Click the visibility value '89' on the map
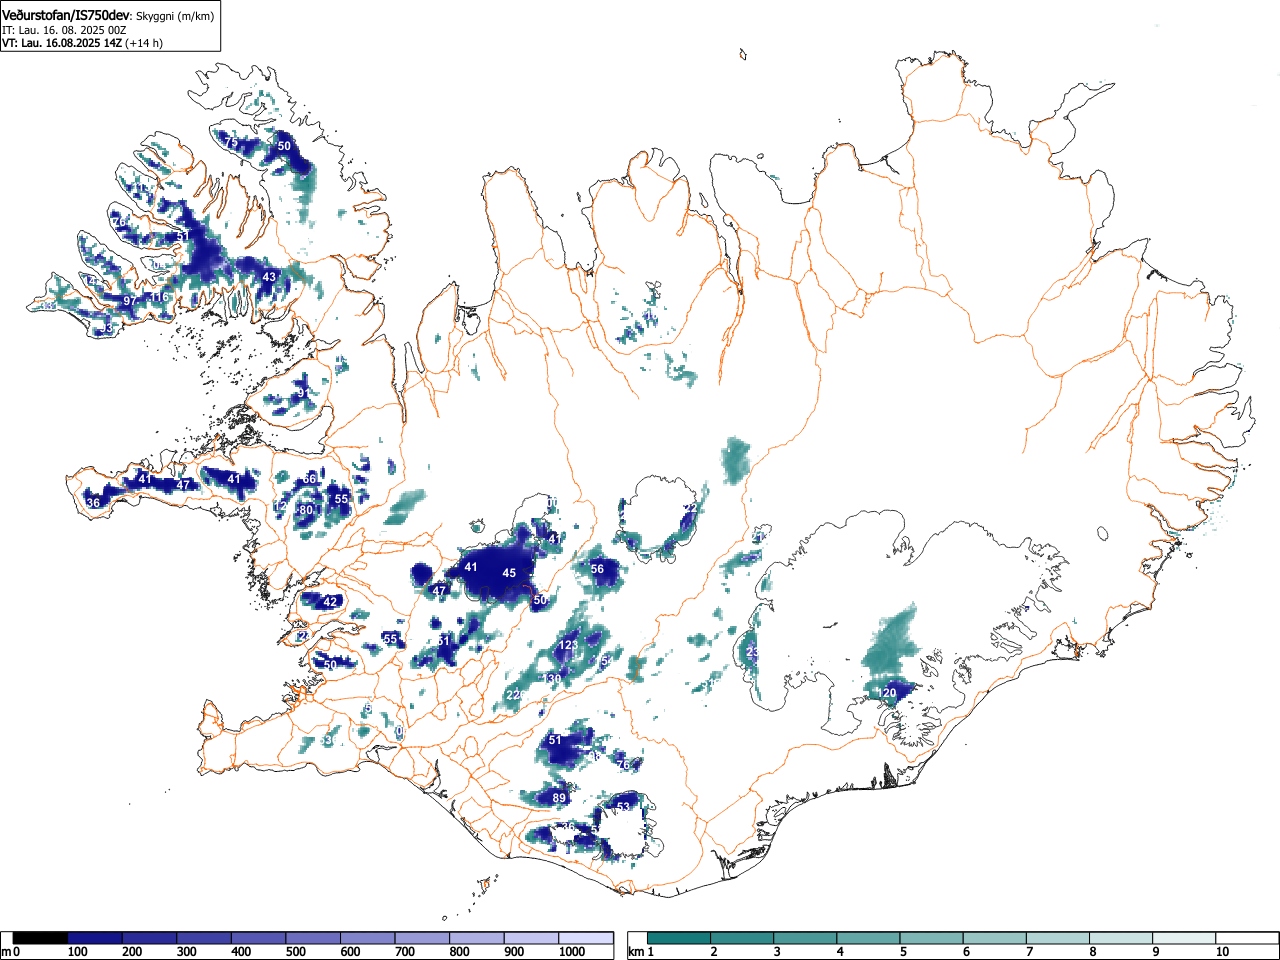The width and height of the screenshot is (1280, 960). pyautogui.click(x=559, y=798)
